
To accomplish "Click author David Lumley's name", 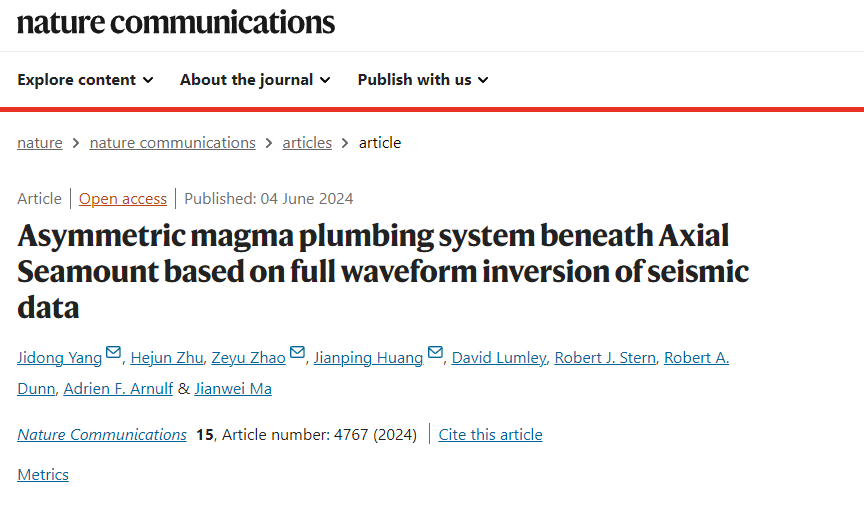I will point(499,358).
